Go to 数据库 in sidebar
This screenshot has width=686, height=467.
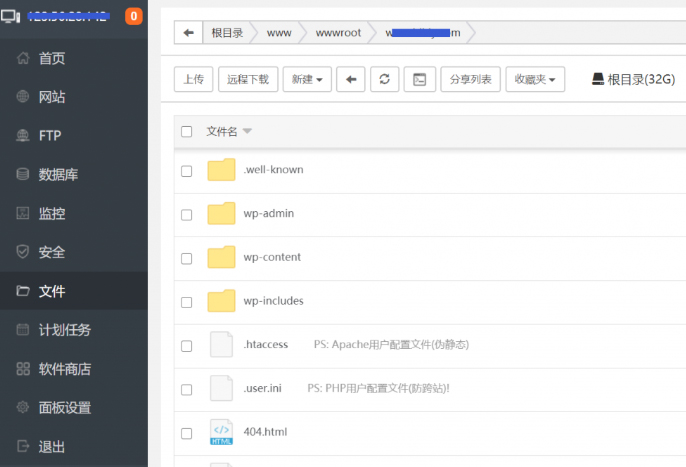coord(58,175)
